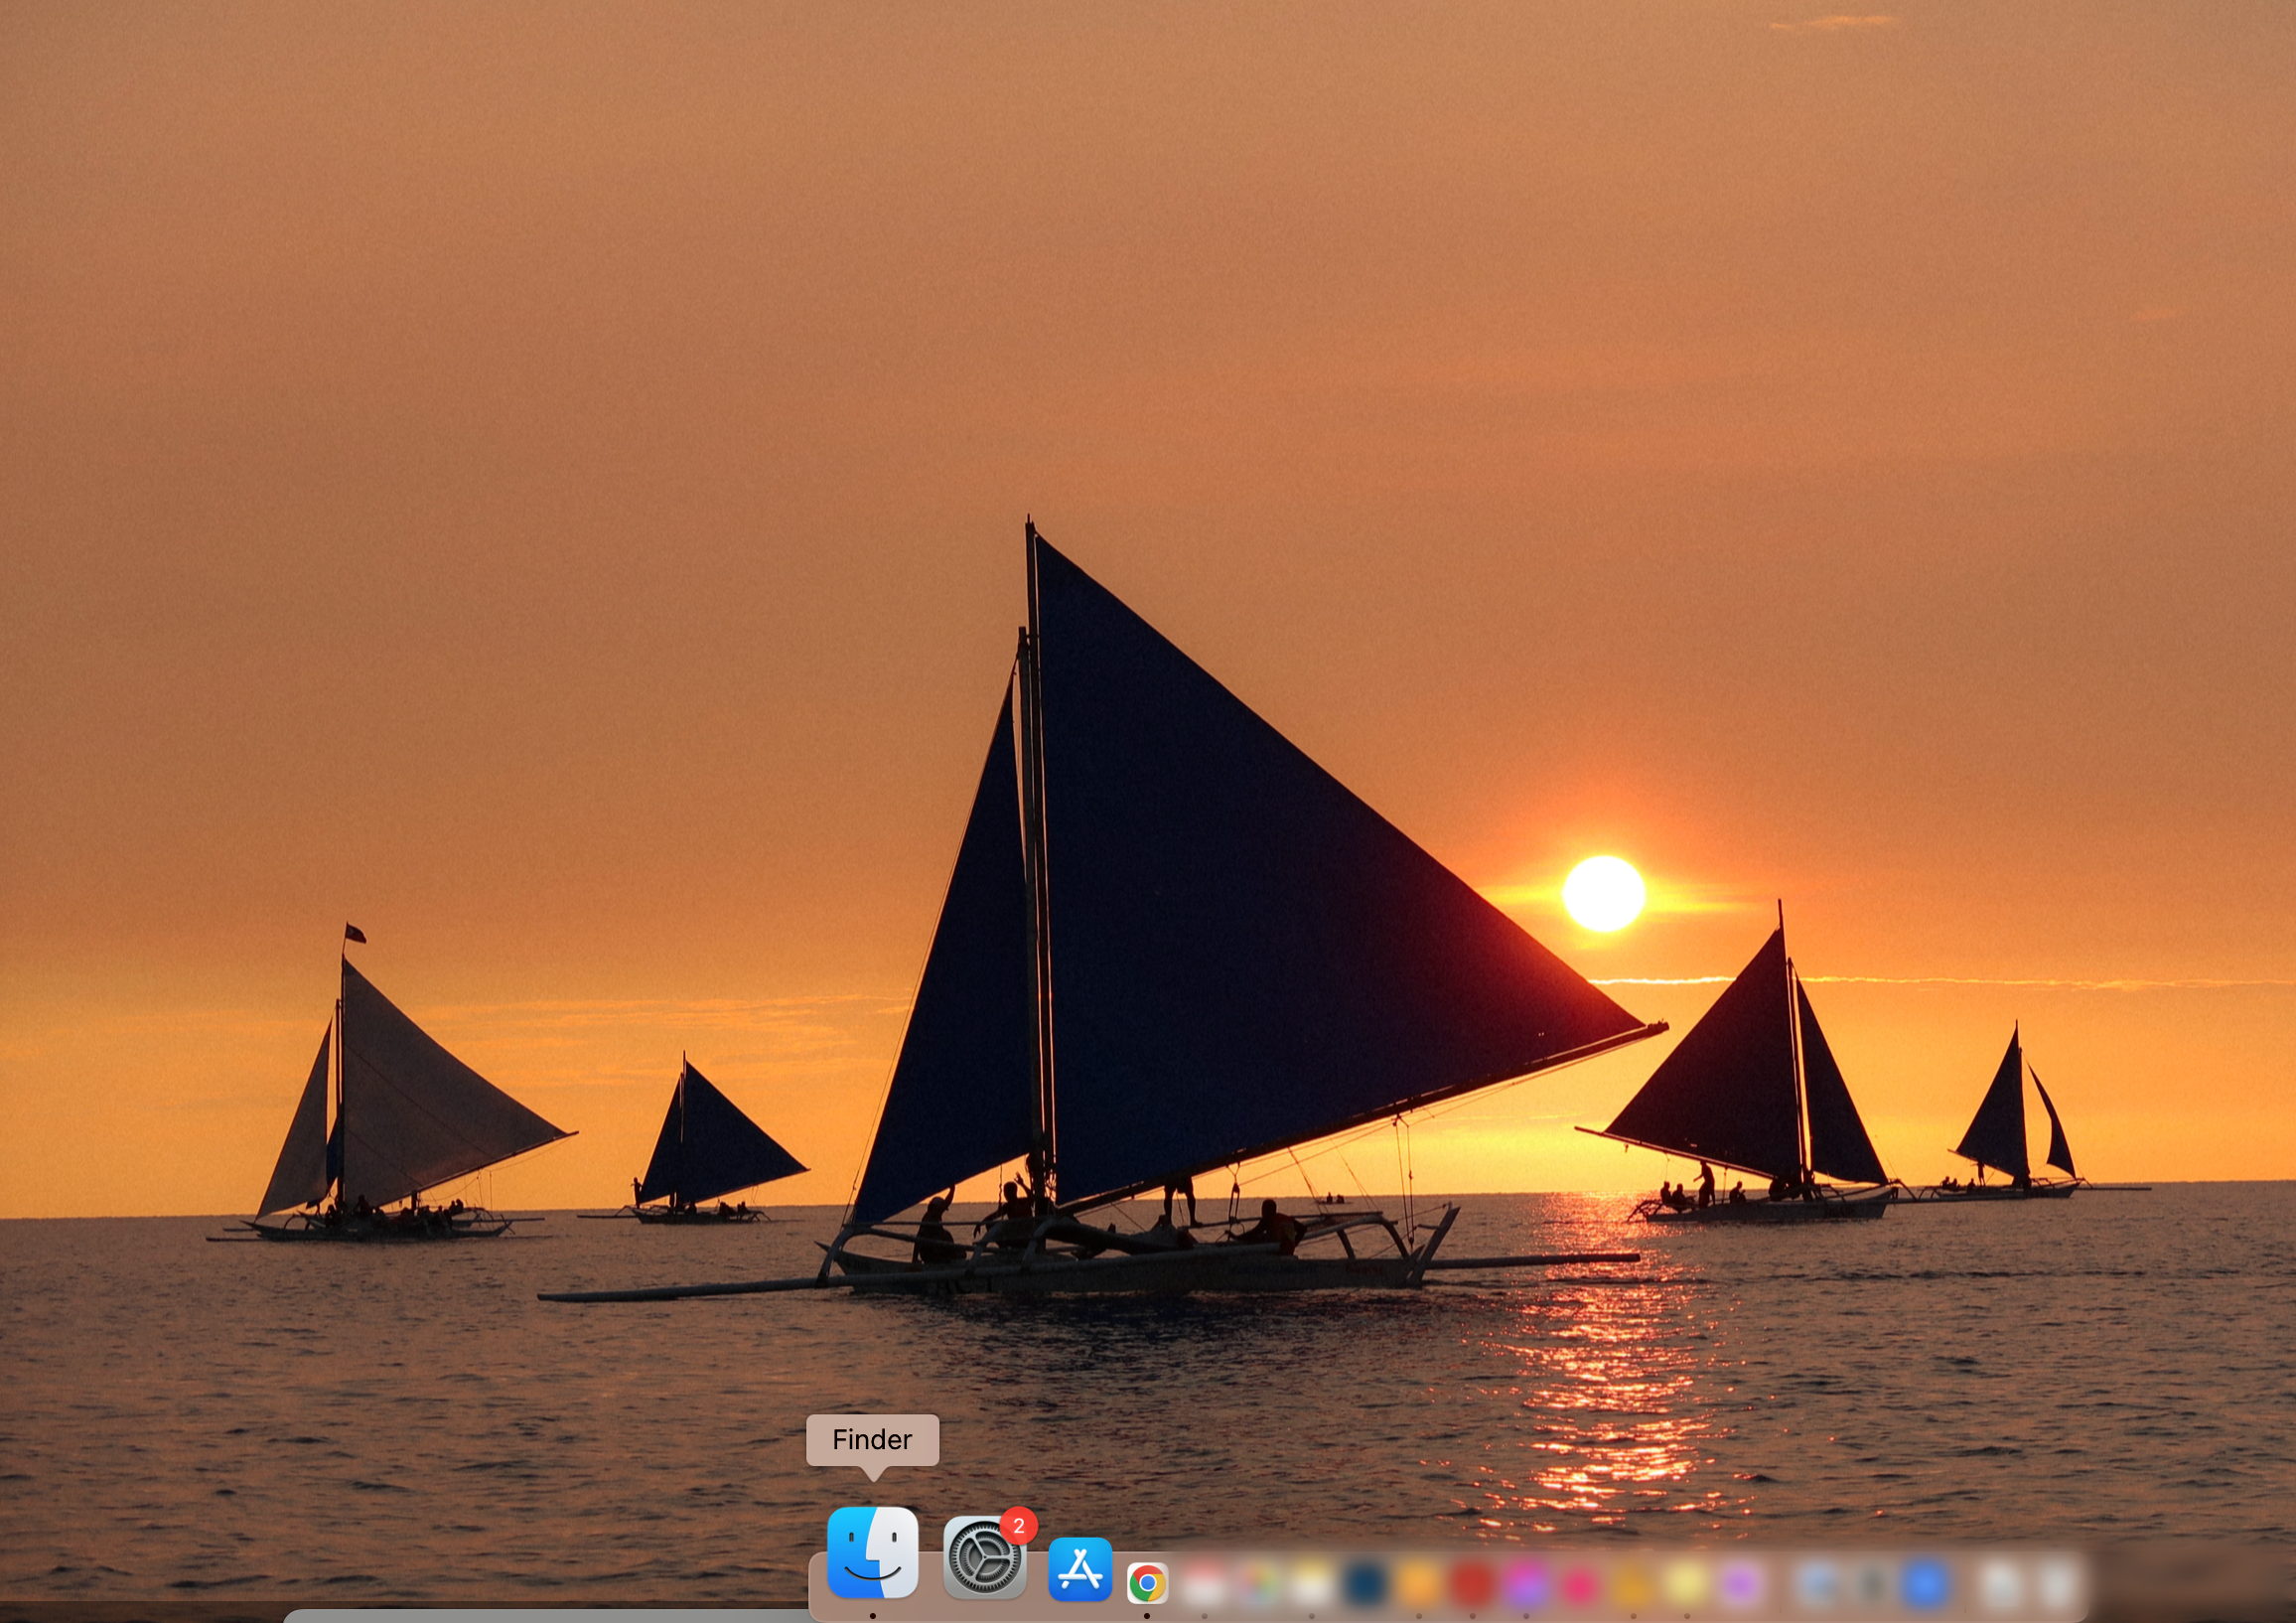Open Finder from the dock

(x=872, y=1552)
